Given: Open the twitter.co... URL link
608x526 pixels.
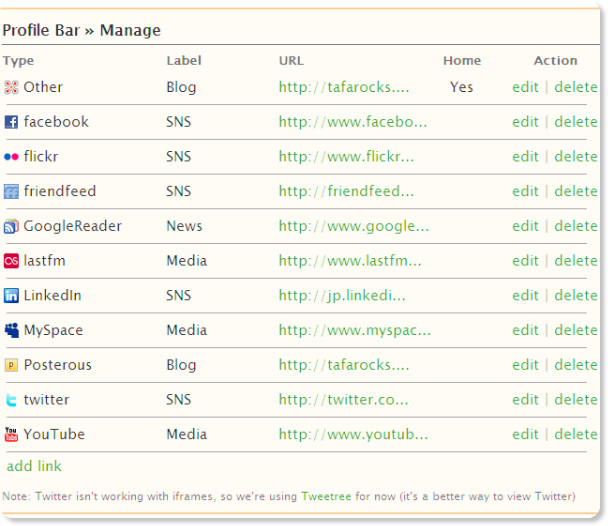Looking at the screenshot, I should click(x=344, y=400).
